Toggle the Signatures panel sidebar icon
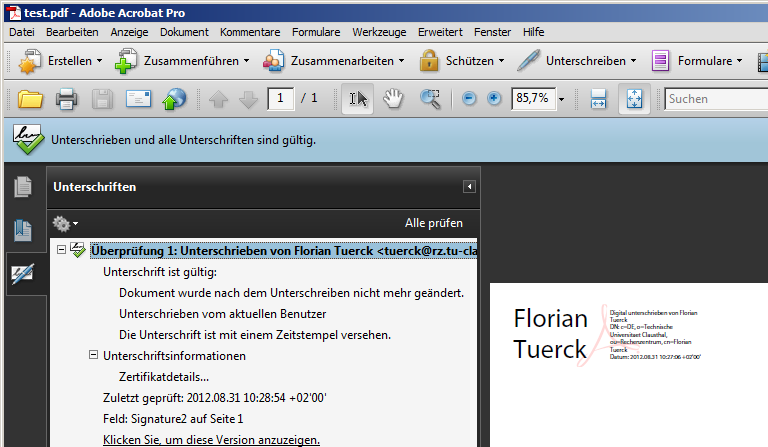 pos(22,273)
